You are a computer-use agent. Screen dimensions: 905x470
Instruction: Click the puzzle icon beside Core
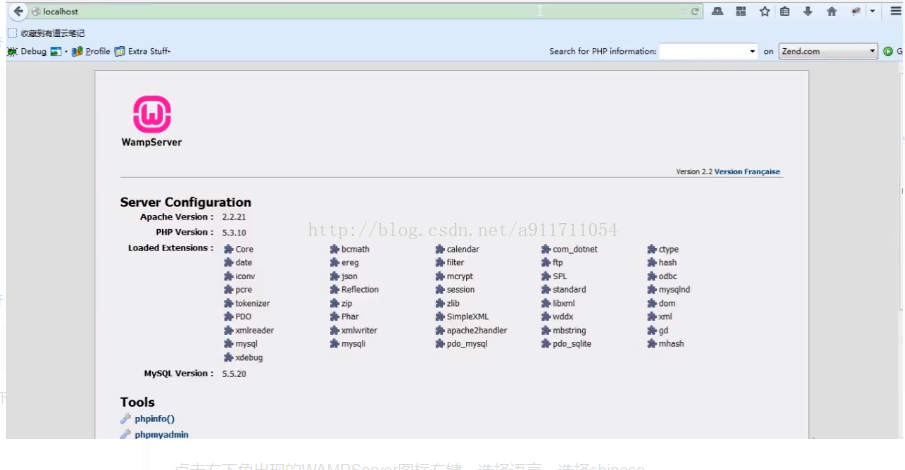tap(229, 249)
